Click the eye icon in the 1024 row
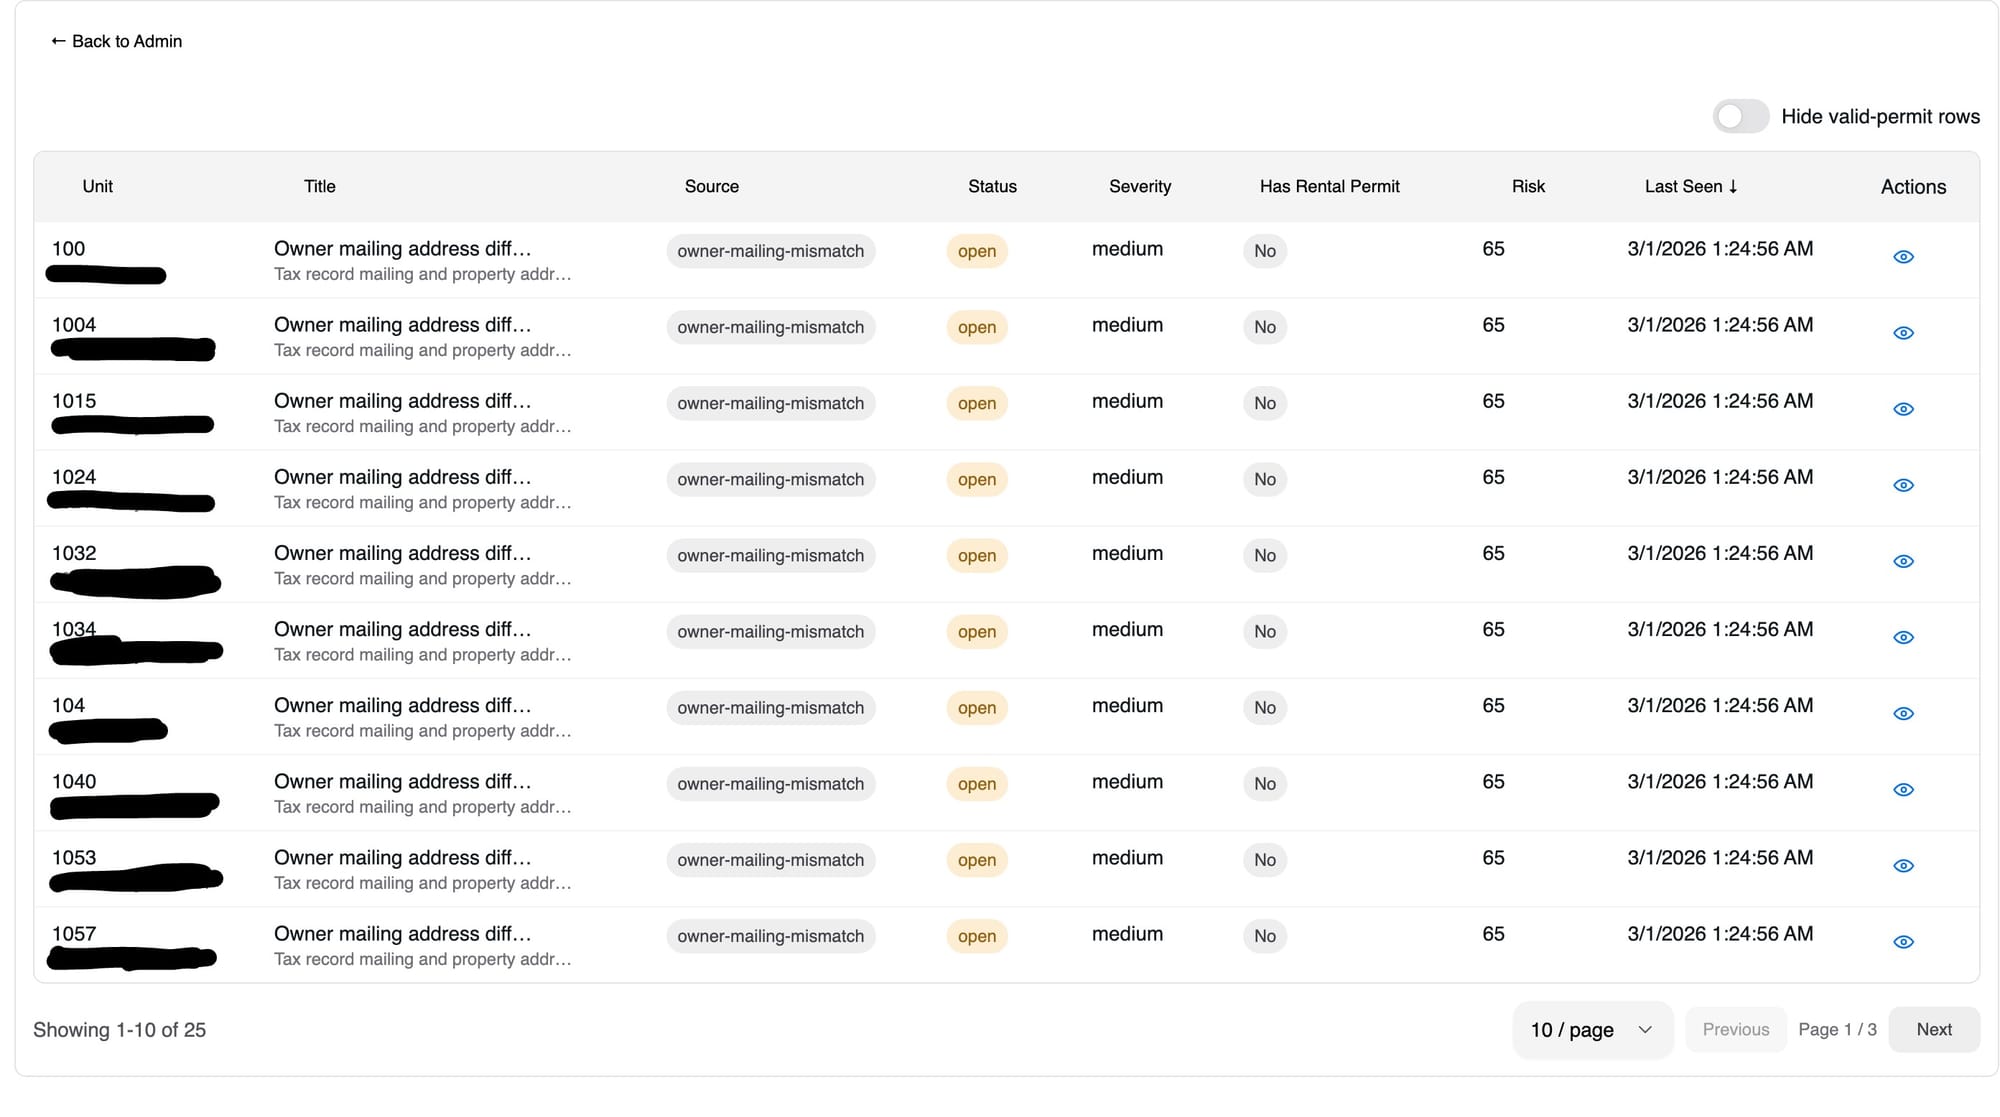The height and width of the screenshot is (1117, 2000). [x=1903, y=485]
